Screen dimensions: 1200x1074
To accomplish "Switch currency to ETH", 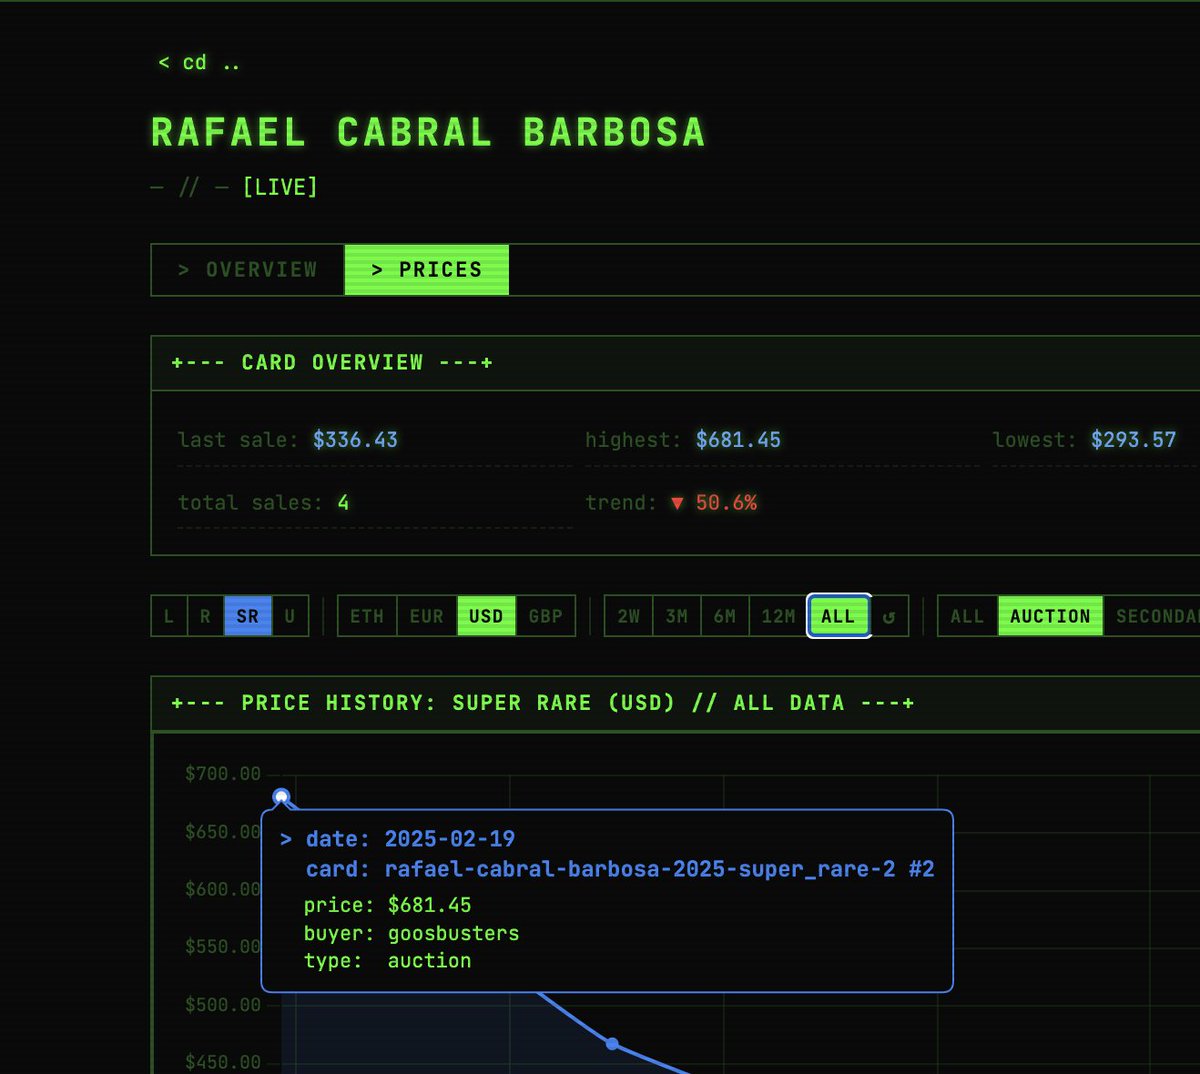I will 367,616.
